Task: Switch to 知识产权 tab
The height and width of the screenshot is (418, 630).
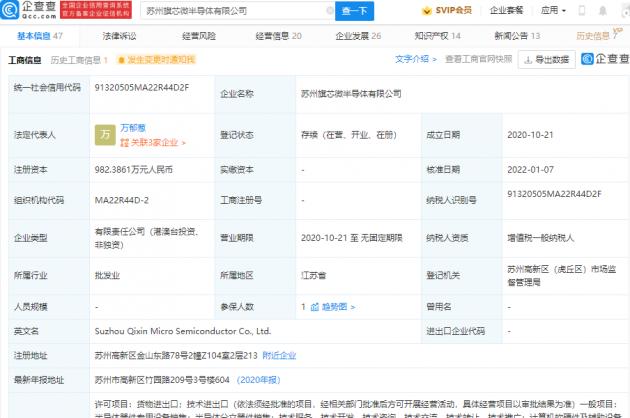Action: [x=438, y=36]
